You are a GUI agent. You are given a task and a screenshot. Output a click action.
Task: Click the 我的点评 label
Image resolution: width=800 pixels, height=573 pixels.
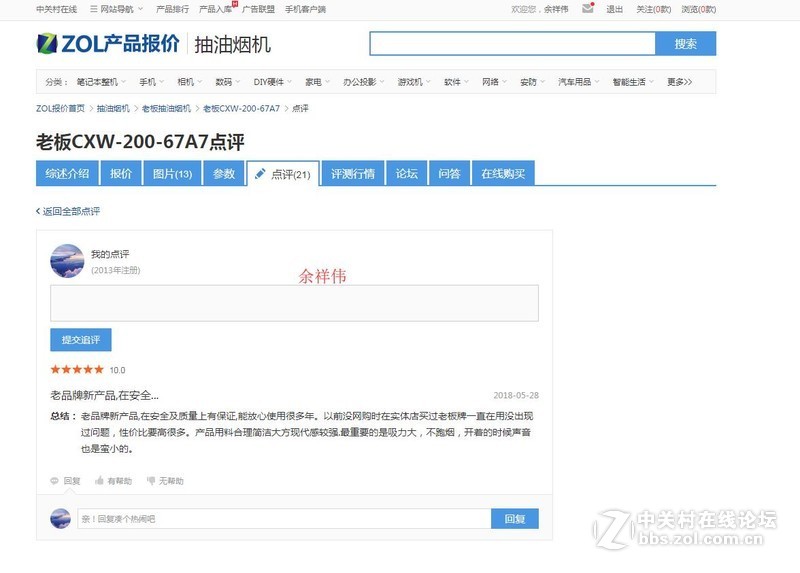(x=110, y=254)
